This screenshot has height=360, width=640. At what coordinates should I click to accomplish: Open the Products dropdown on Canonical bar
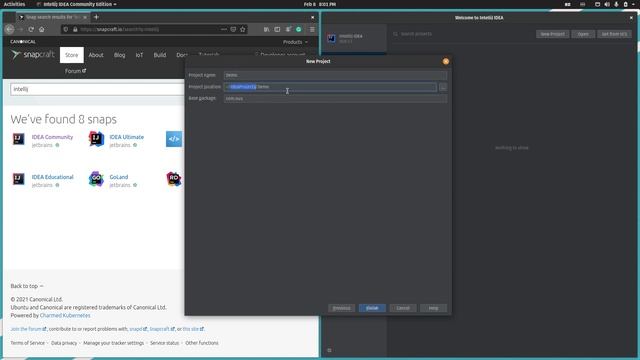(x=296, y=42)
